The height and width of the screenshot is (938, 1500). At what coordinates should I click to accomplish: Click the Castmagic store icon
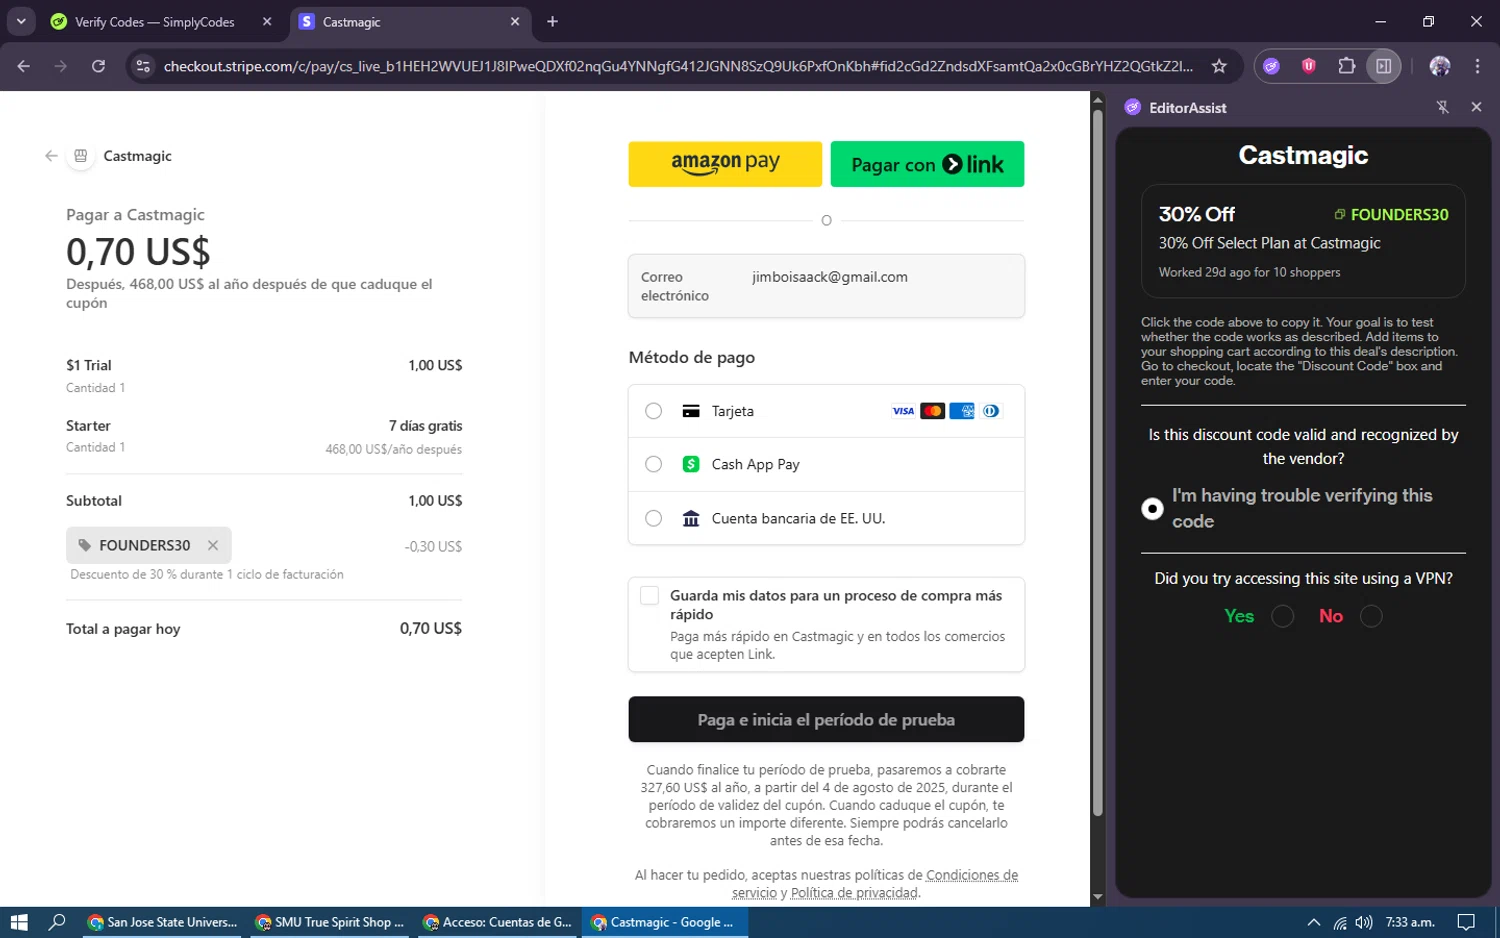(81, 156)
